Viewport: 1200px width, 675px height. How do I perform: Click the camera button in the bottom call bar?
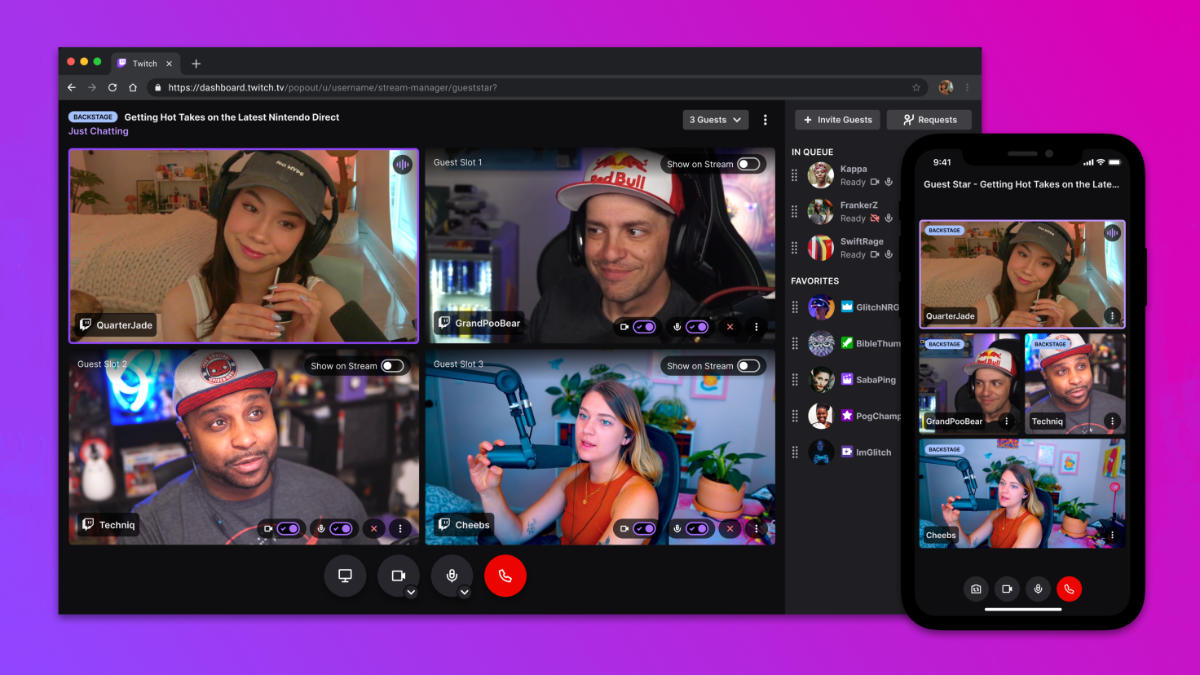click(x=398, y=575)
